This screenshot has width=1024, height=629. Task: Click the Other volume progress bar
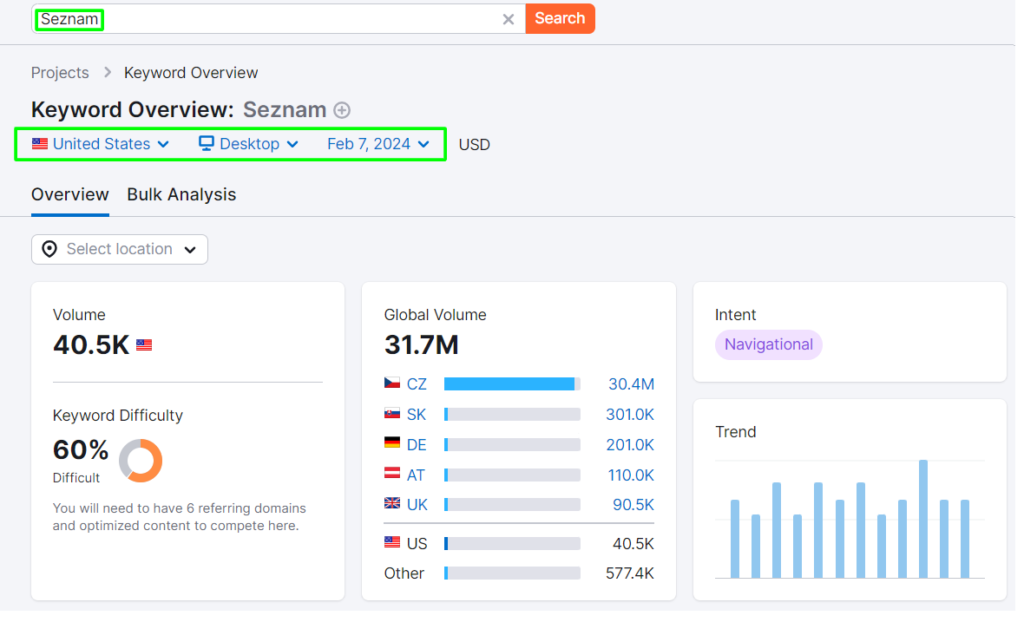point(512,573)
